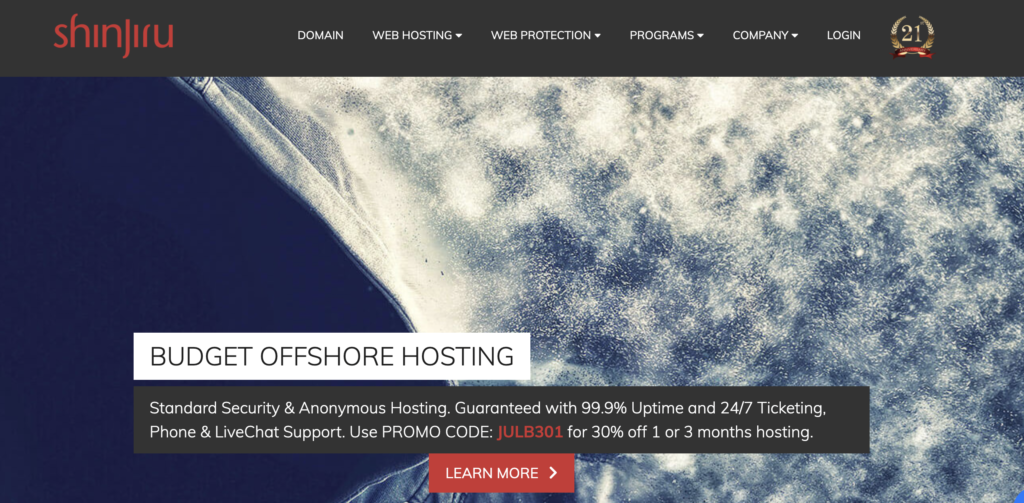This screenshot has width=1024, height=503.
Task: Click the 21 anniversary laurel badge
Action: click(x=912, y=37)
